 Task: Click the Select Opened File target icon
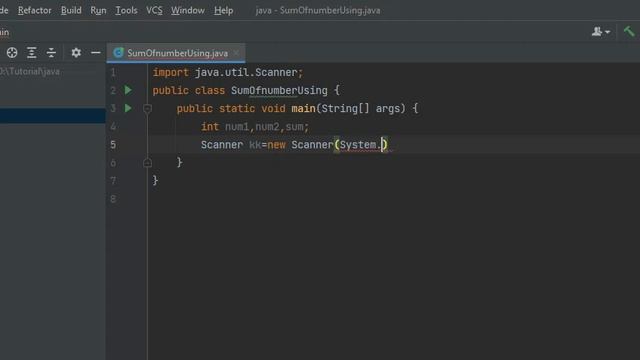point(12,53)
